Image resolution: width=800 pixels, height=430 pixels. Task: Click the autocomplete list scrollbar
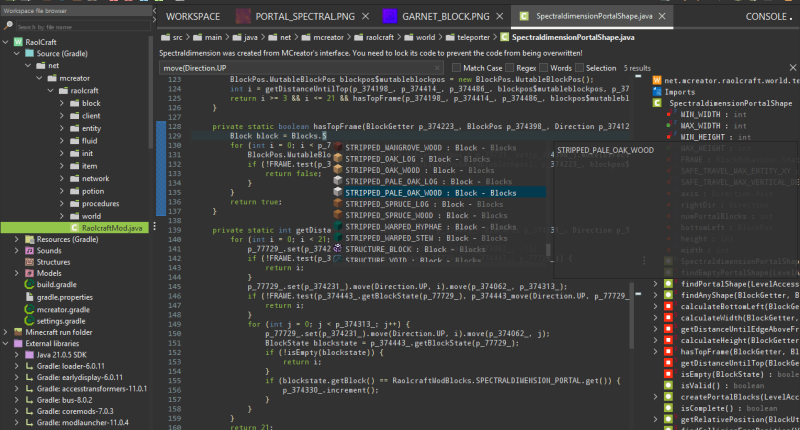(548, 249)
